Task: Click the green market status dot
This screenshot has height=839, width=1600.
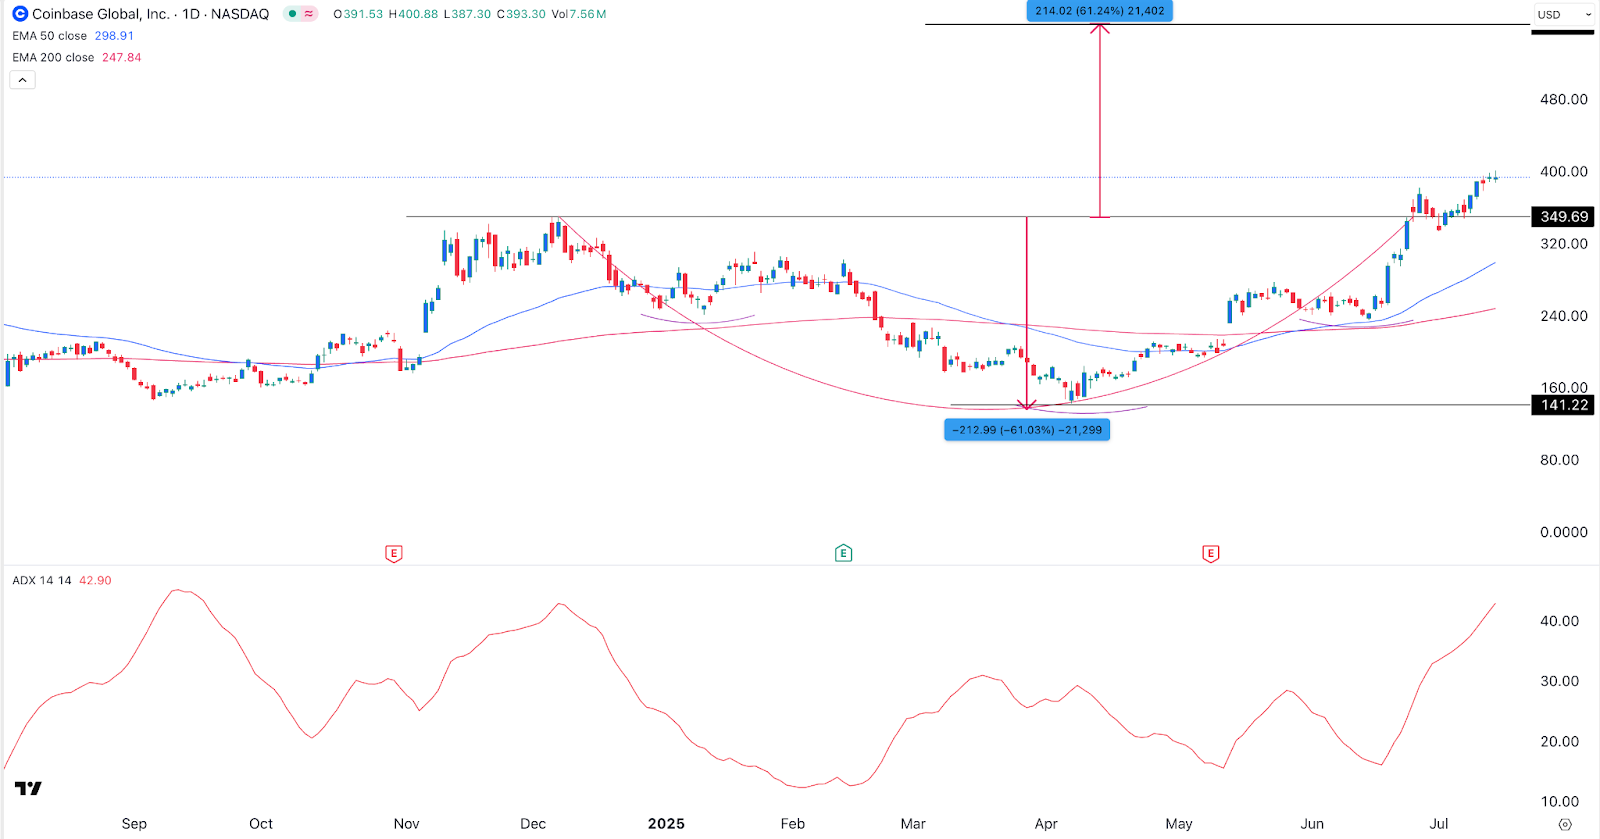Action: click(x=292, y=14)
